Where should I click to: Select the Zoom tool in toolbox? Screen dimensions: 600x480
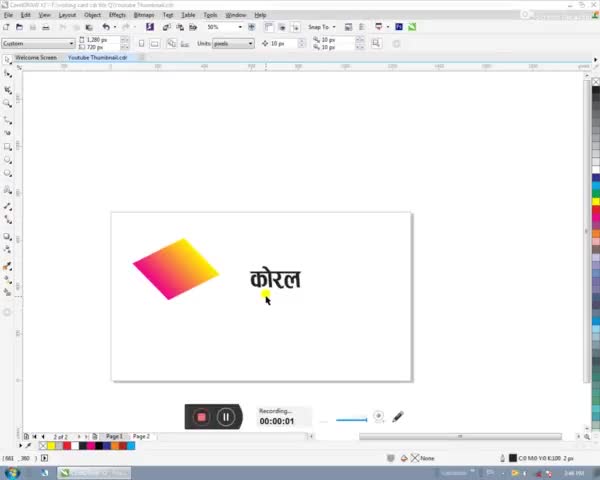(7, 103)
